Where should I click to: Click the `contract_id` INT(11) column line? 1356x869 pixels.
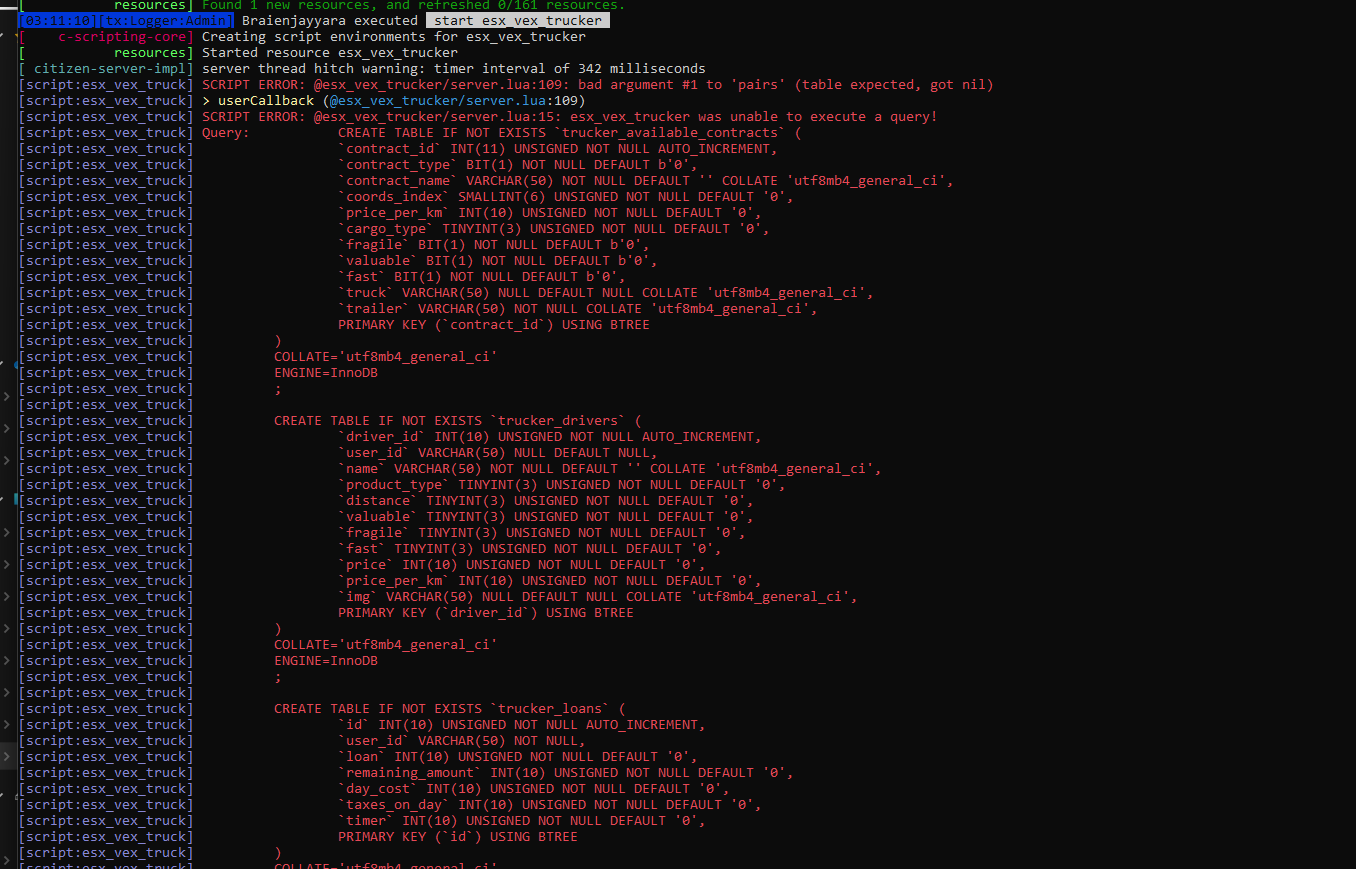[558, 149]
